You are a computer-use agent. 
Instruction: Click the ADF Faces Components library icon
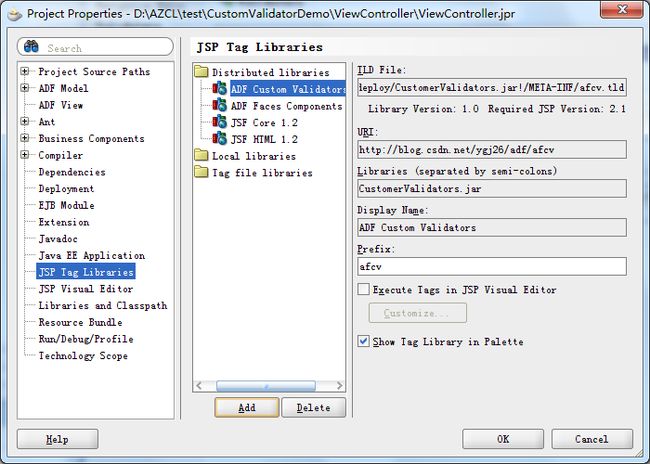(x=220, y=105)
